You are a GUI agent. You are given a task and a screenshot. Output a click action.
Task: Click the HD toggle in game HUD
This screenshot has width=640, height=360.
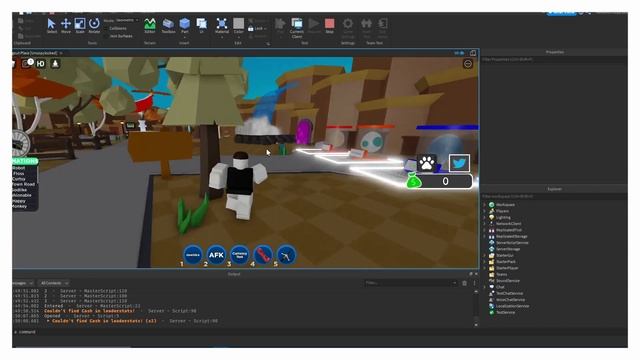click(40, 63)
